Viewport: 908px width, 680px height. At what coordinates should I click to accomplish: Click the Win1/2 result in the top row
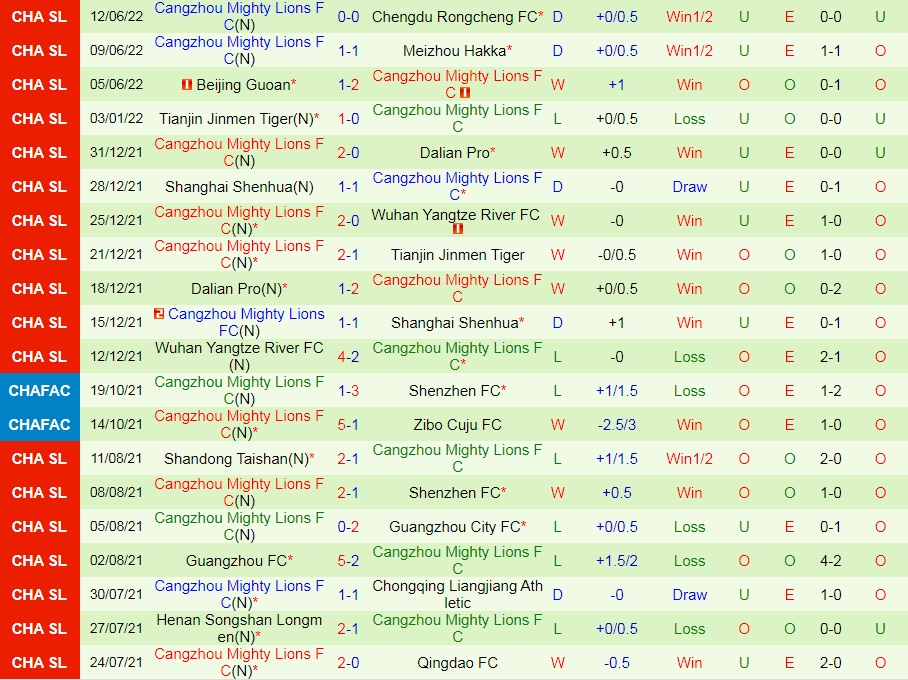point(689,16)
